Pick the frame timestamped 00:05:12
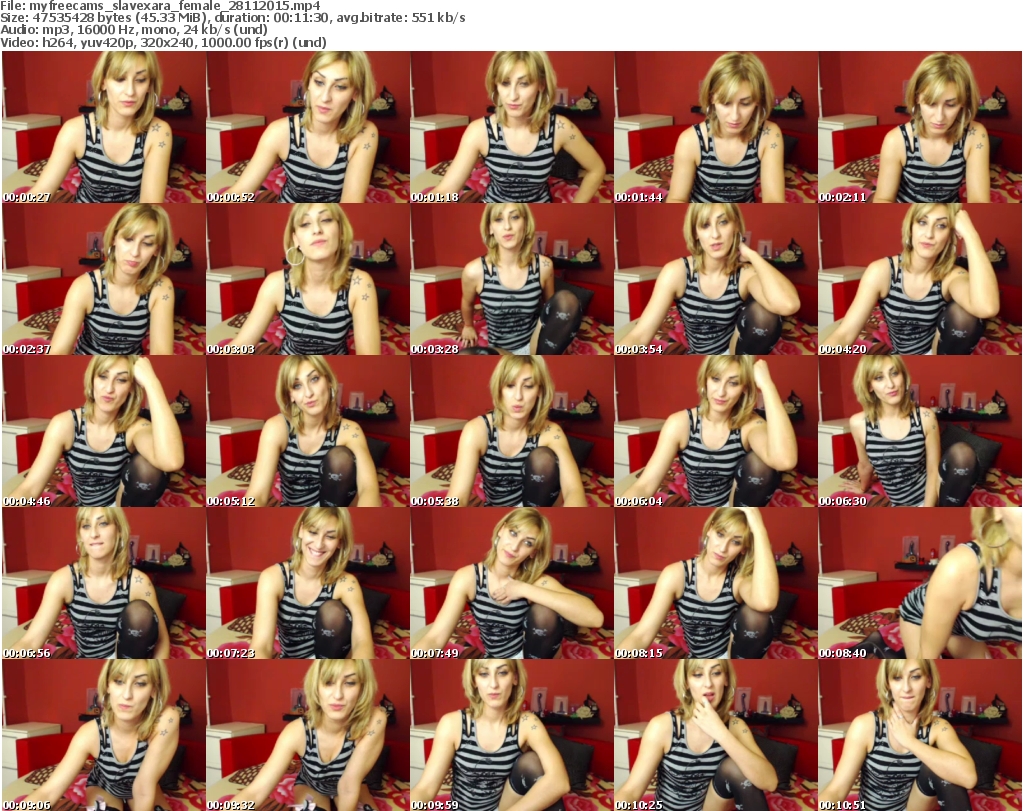This screenshot has height=811, width=1024. 308,431
